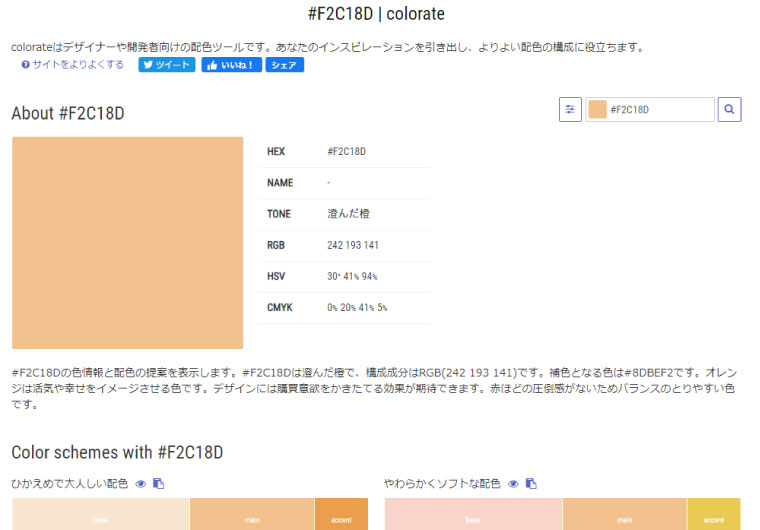Tweet this page with ツイート button

point(167,64)
